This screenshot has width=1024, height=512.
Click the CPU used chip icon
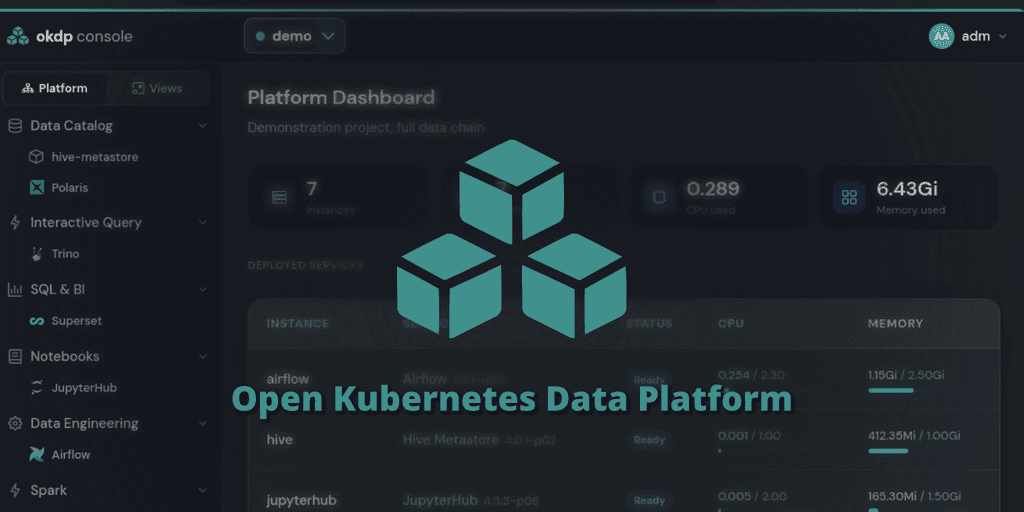[x=660, y=197]
